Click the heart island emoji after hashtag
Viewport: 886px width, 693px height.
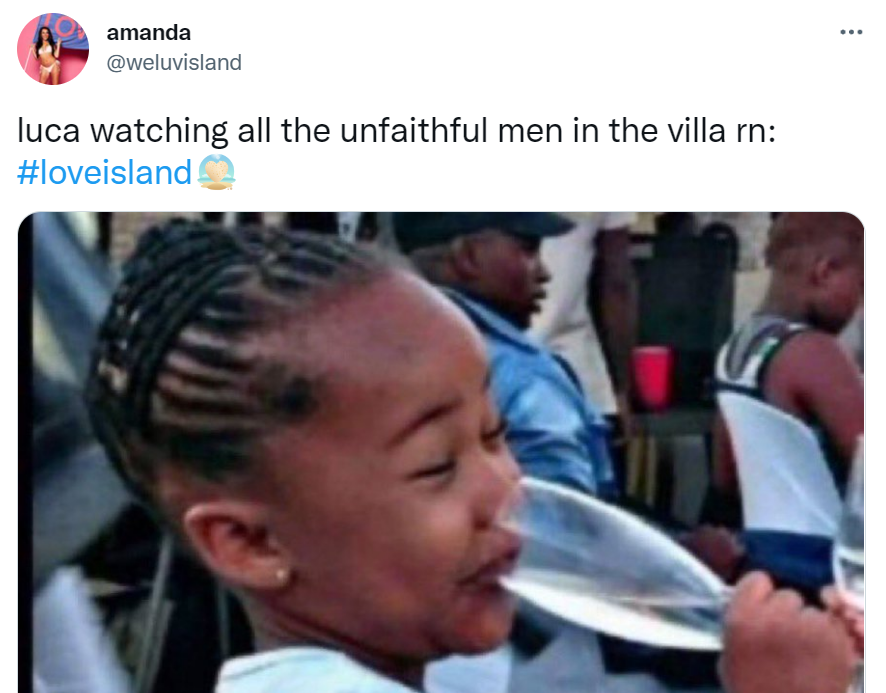(216, 172)
